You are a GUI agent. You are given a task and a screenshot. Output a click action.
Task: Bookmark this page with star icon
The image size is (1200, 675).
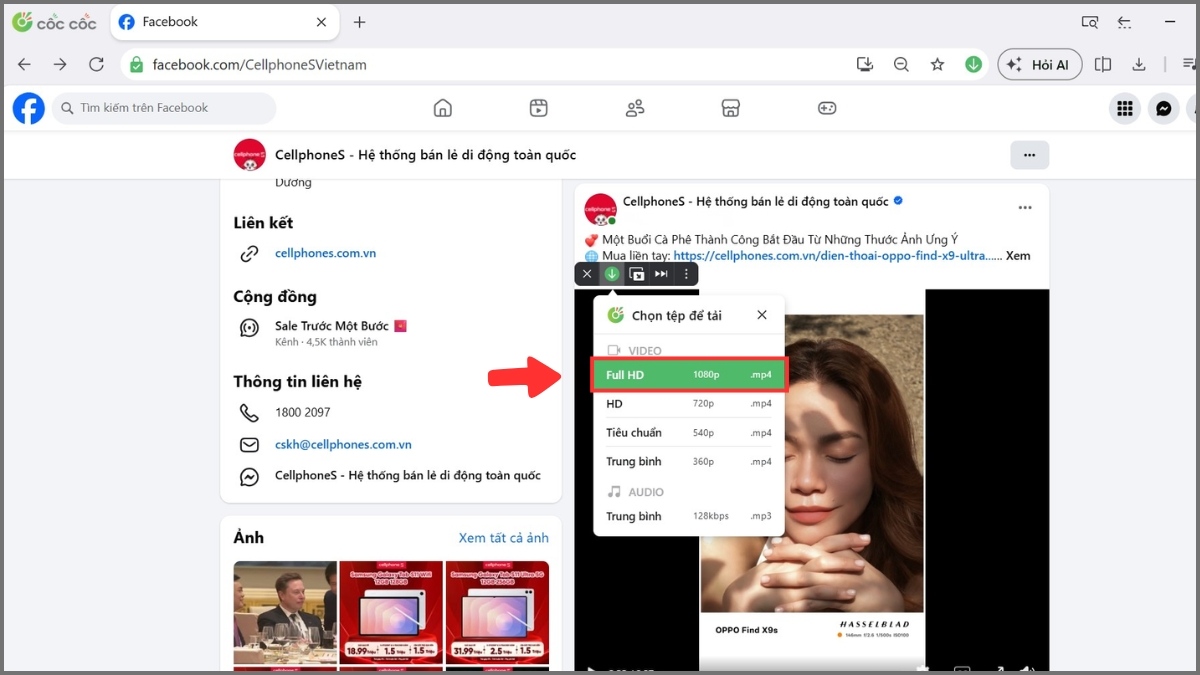click(937, 64)
